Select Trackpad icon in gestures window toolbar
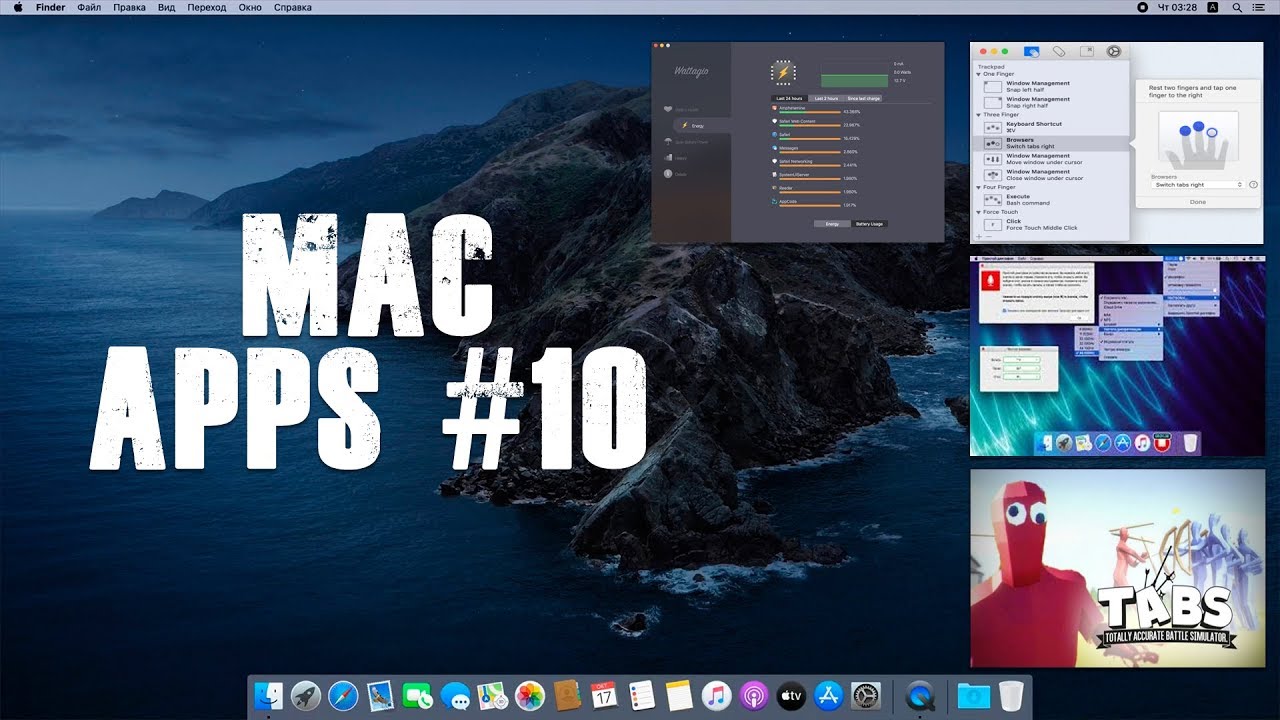The height and width of the screenshot is (720, 1280). click(x=1032, y=52)
